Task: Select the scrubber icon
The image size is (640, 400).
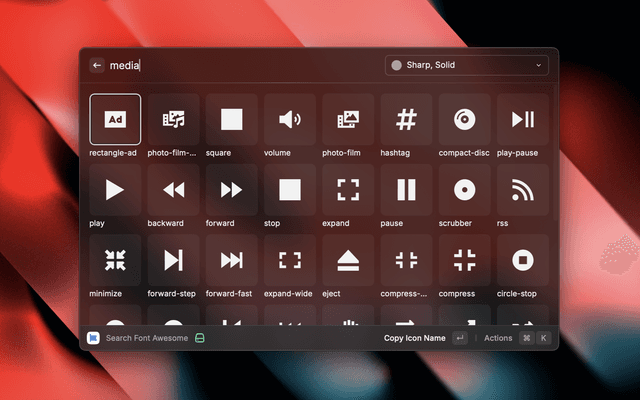Action: pos(464,190)
